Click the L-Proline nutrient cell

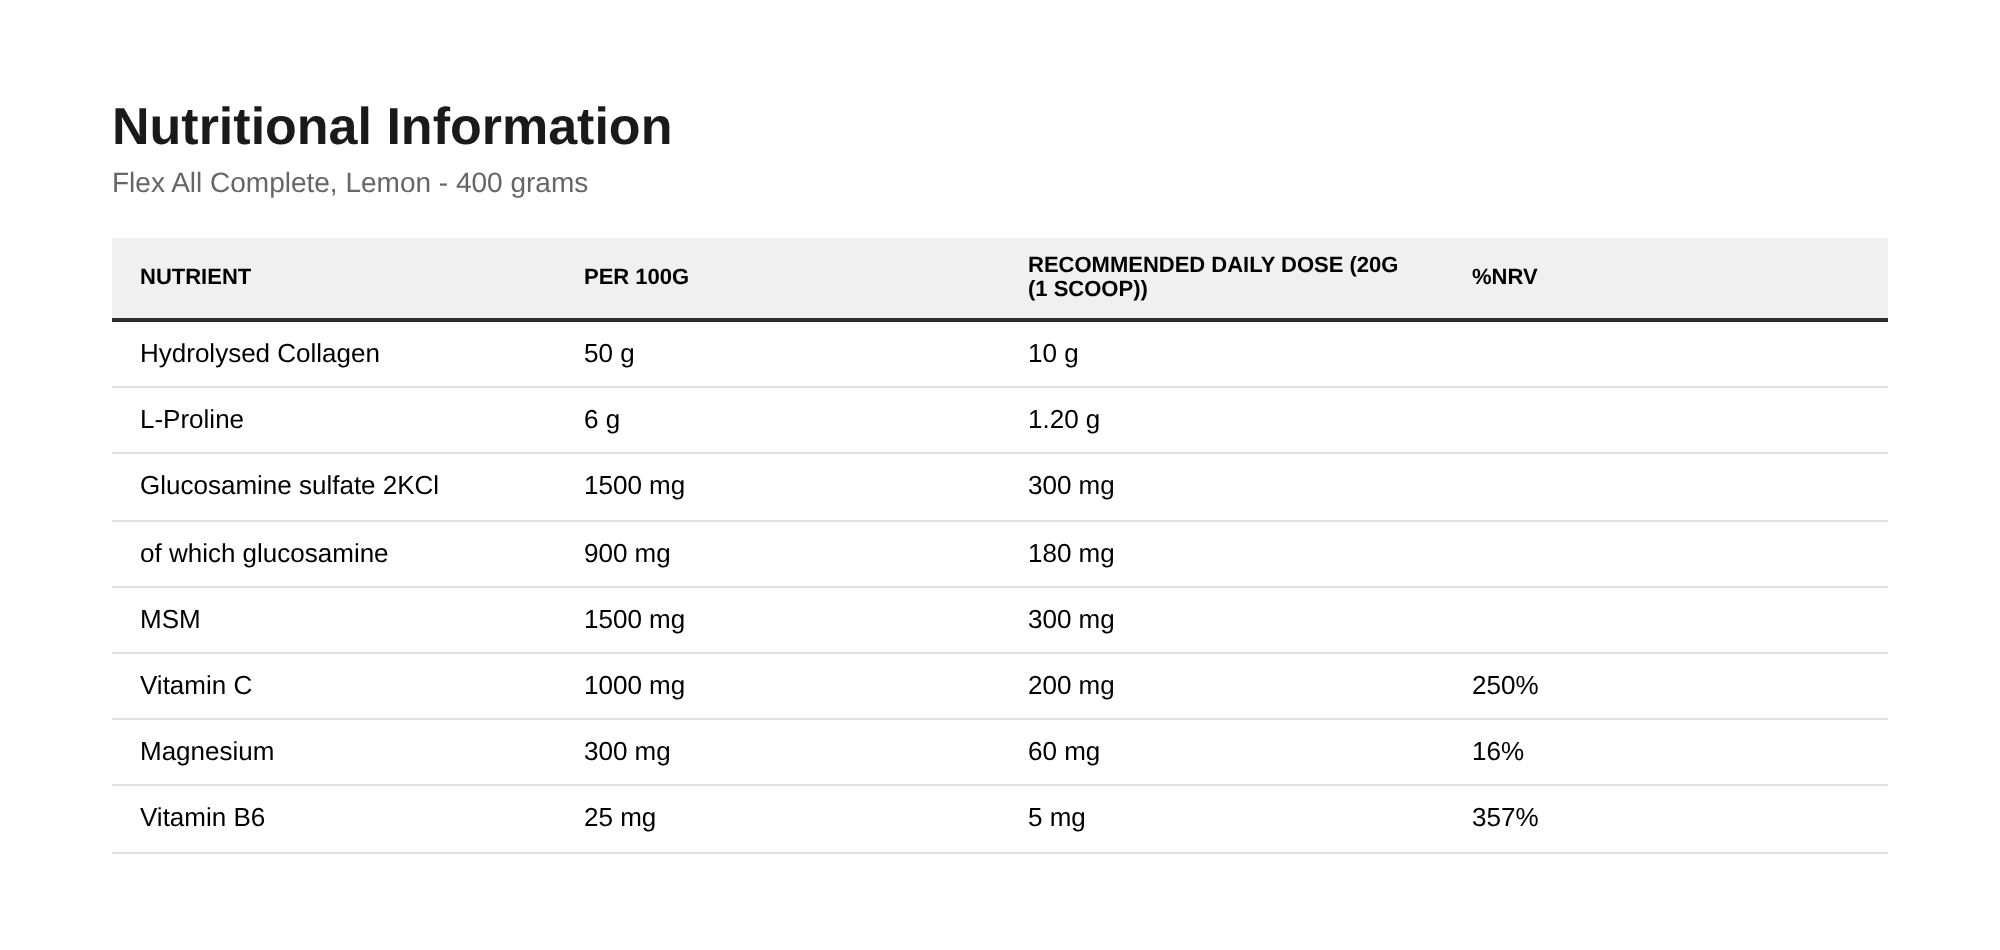192,420
